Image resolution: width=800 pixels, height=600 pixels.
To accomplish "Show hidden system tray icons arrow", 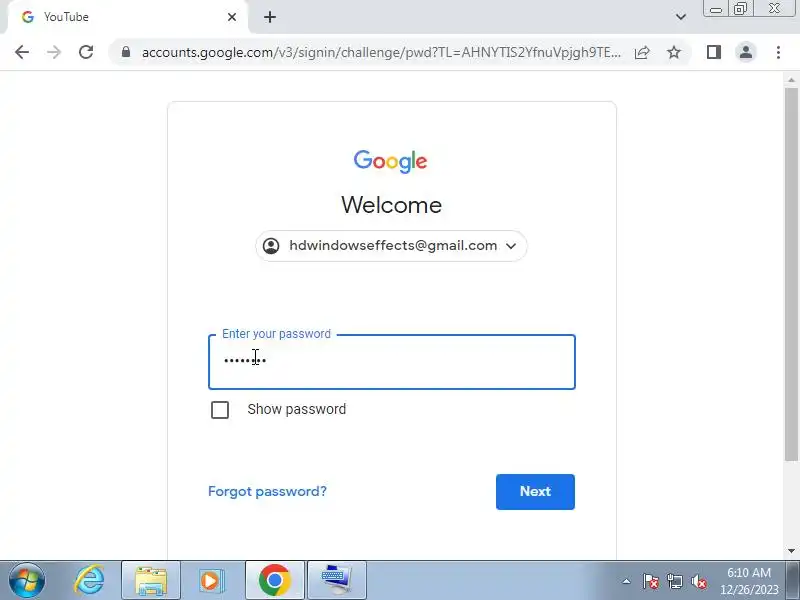I will point(627,581).
